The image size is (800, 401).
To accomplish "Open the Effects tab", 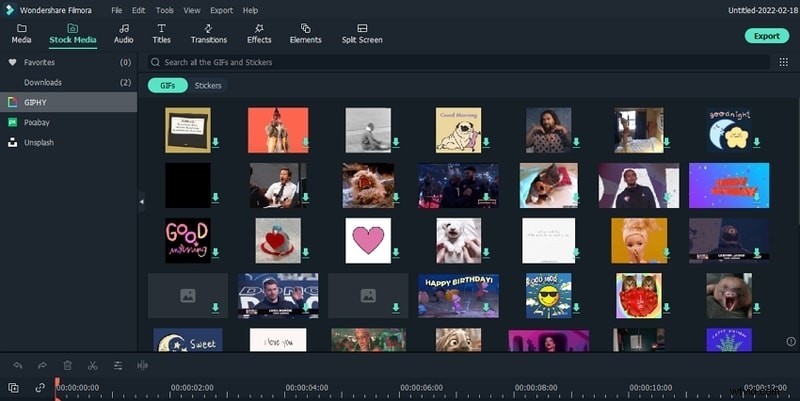I will [259, 34].
